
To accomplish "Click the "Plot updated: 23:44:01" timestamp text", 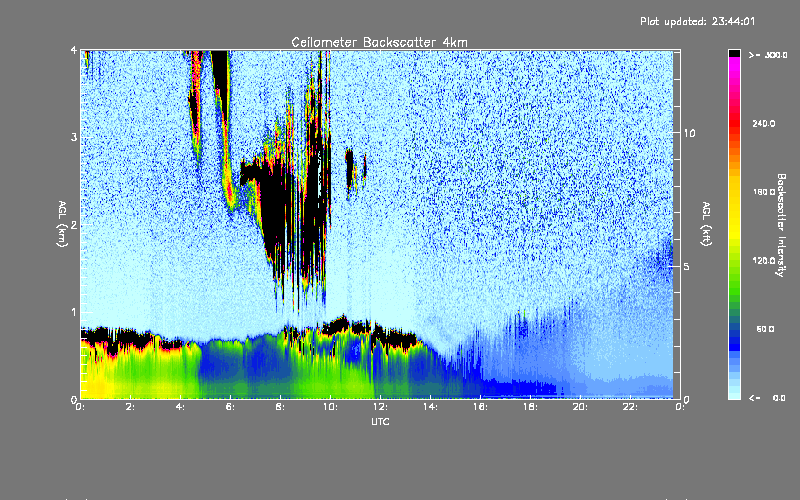I will (x=697, y=21).
